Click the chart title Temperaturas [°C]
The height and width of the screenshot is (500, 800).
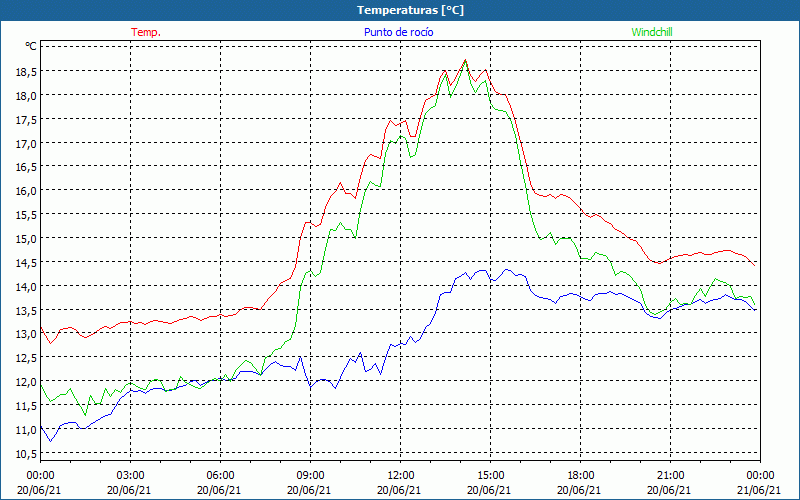coord(410,10)
